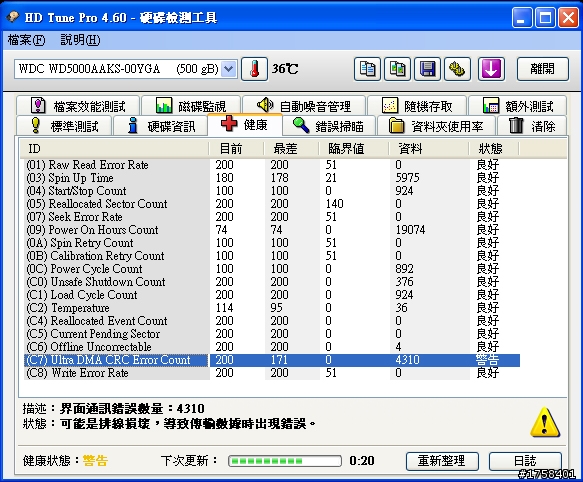The width and height of the screenshot is (583, 482).
Task: Select the Spin Up Time row
Action: click(x=272, y=178)
